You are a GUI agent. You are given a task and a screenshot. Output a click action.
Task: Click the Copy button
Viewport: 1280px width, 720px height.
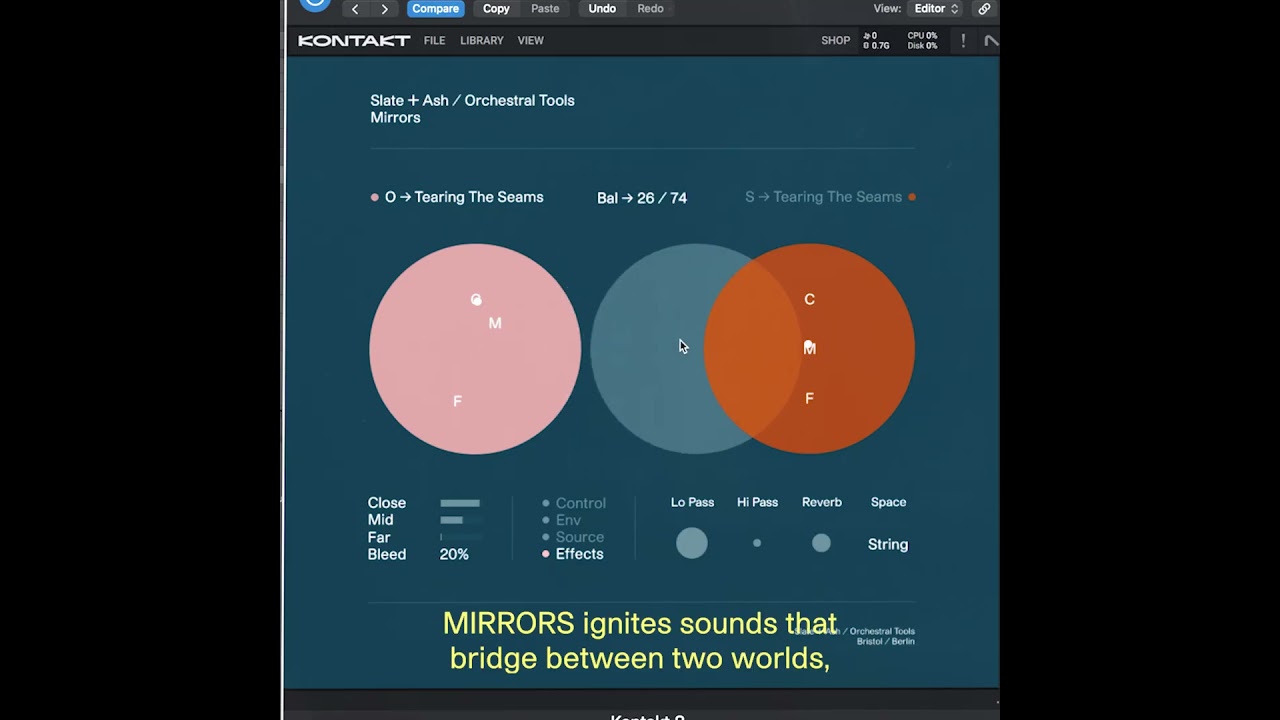(x=496, y=9)
